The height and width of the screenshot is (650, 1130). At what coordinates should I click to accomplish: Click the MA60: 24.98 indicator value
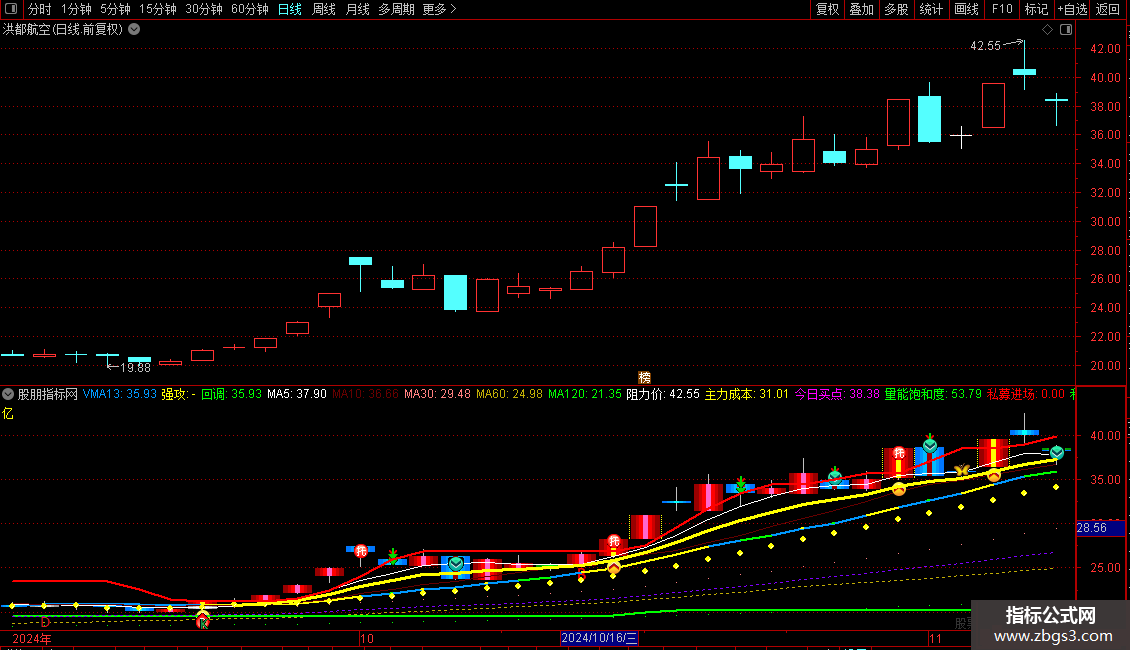coord(510,394)
